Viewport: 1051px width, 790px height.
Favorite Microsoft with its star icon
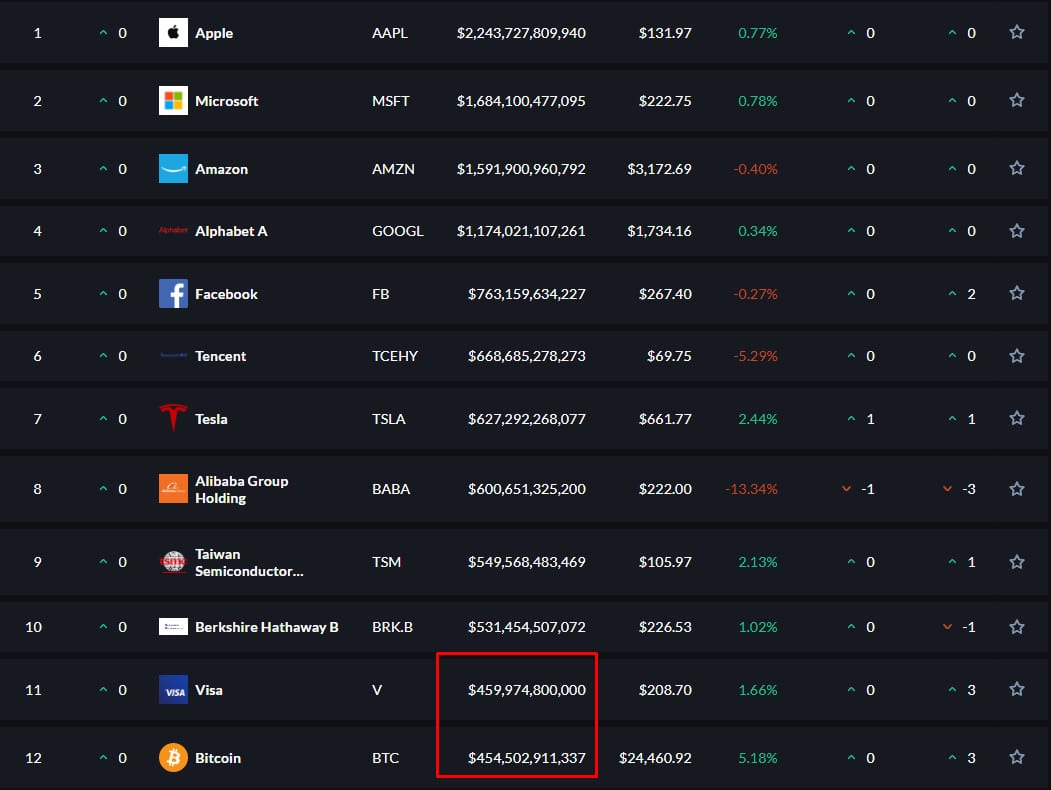point(1016,101)
